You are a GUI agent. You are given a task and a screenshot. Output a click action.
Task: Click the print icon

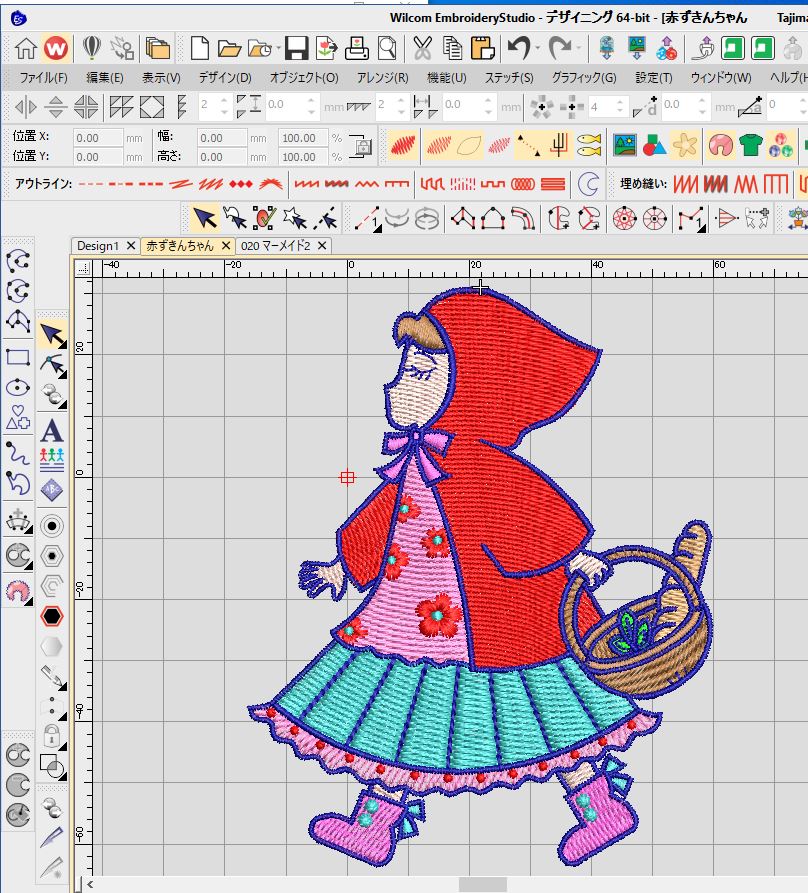(x=357, y=48)
